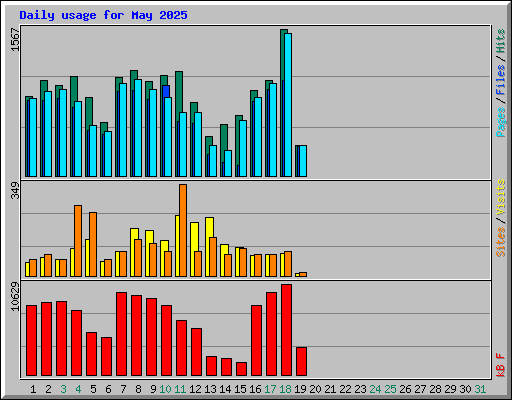Select day label 6 on the x-axis
The width and height of the screenshot is (512, 400).
tap(108, 389)
